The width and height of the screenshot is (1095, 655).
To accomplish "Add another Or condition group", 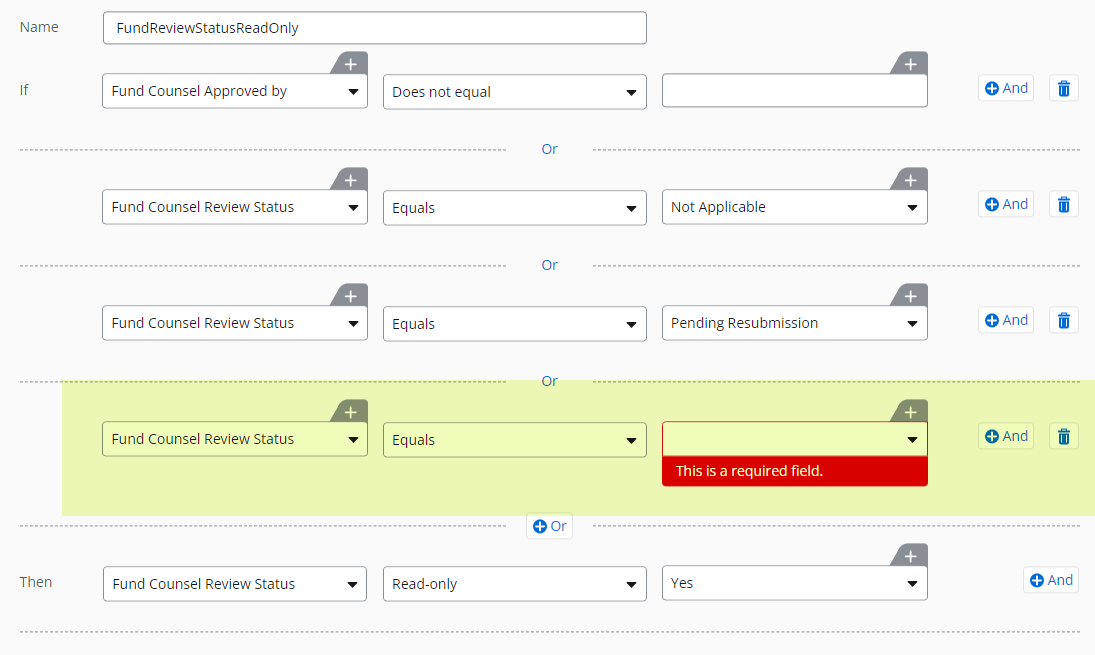I will (x=550, y=527).
